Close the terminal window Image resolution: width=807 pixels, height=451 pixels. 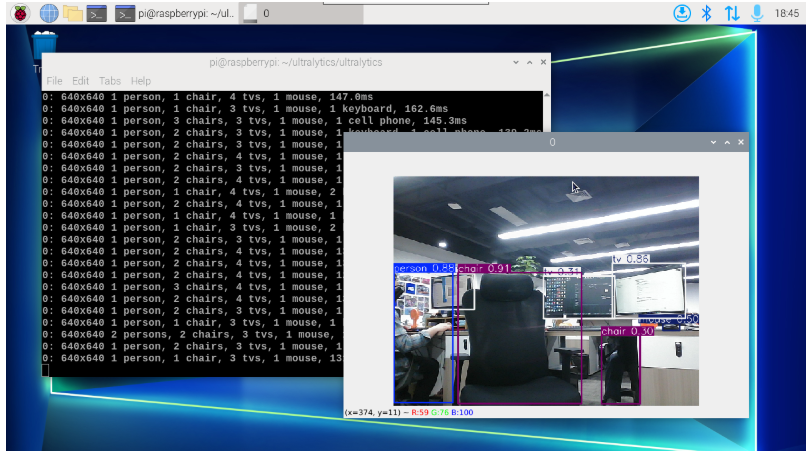click(x=543, y=62)
